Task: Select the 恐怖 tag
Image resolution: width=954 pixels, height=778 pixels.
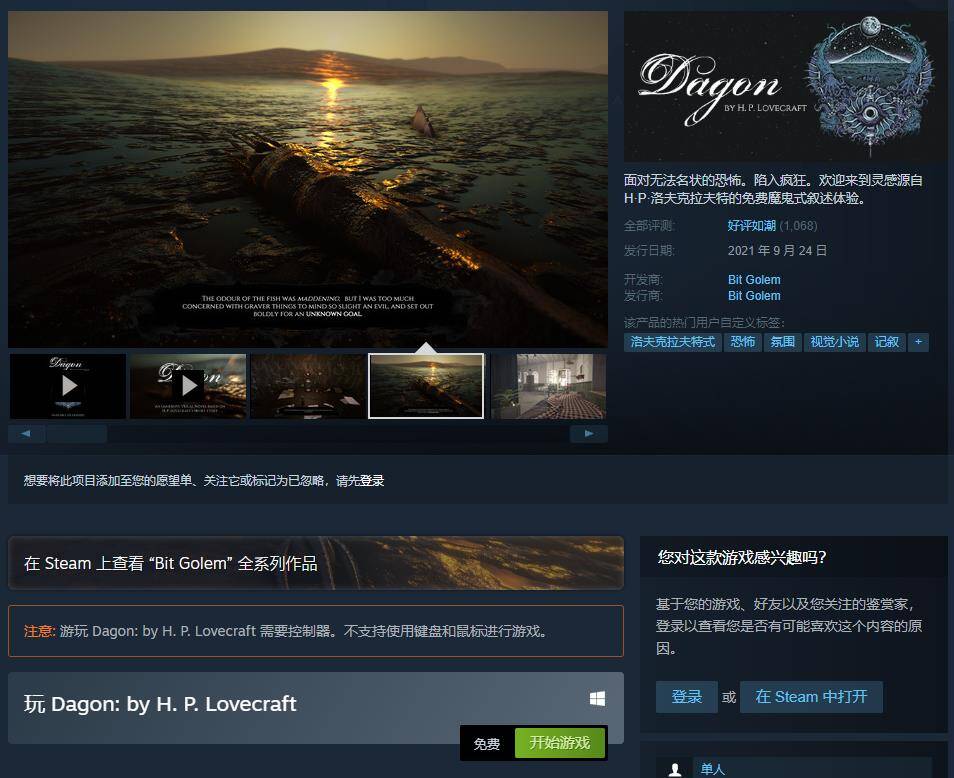Action: [743, 342]
